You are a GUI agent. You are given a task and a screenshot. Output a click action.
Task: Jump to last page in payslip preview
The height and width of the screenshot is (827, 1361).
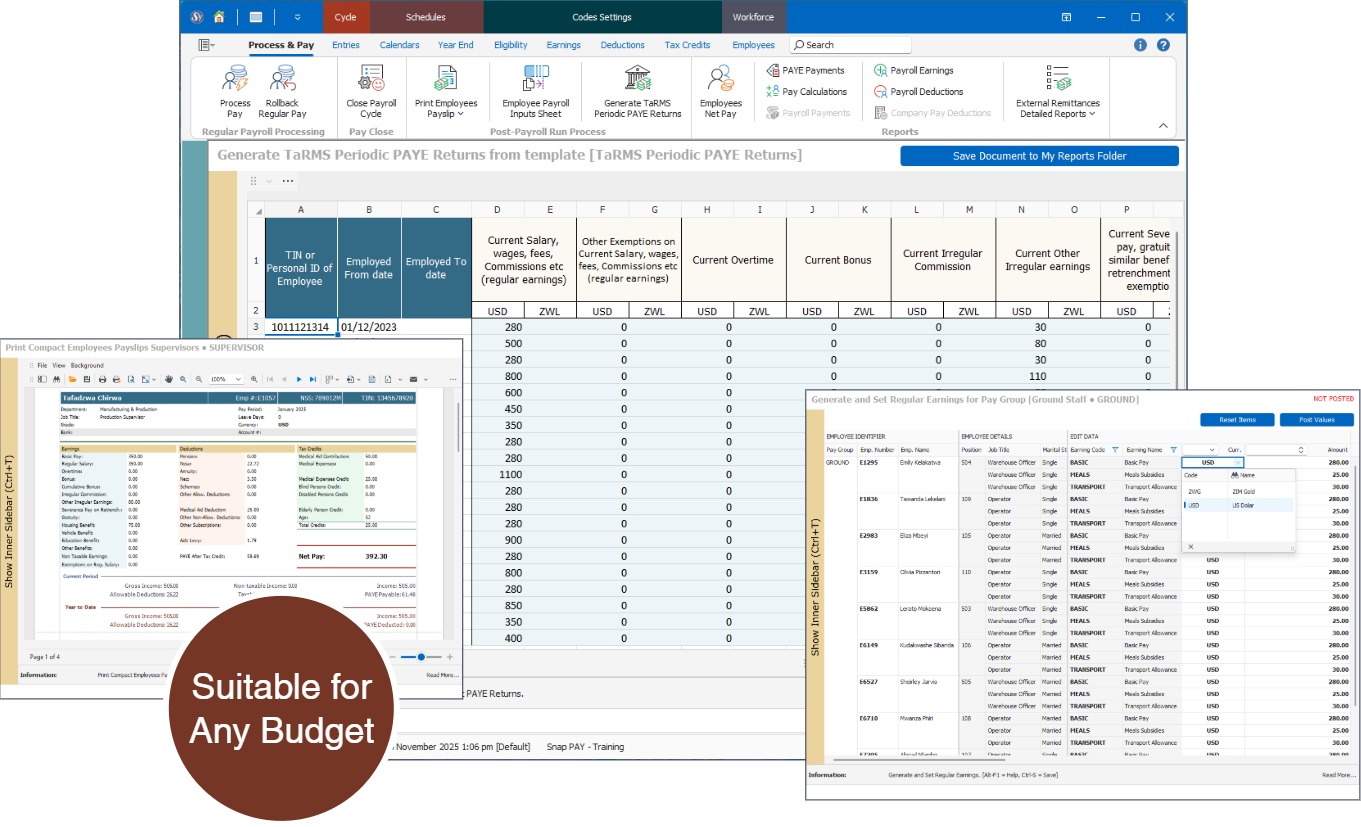pos(313,380)
